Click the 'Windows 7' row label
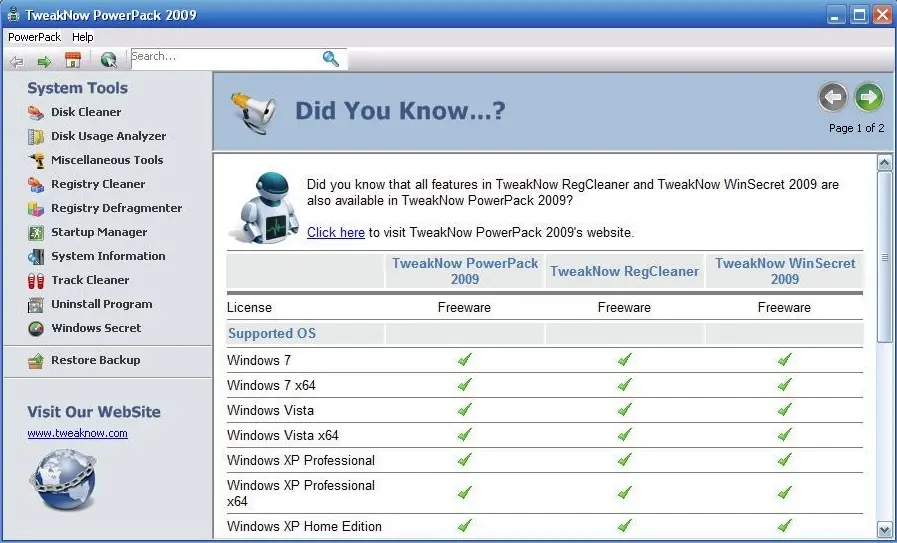 (259, 360)
